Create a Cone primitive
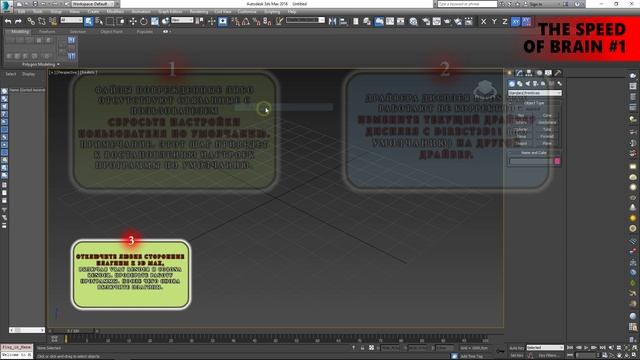 547,116
